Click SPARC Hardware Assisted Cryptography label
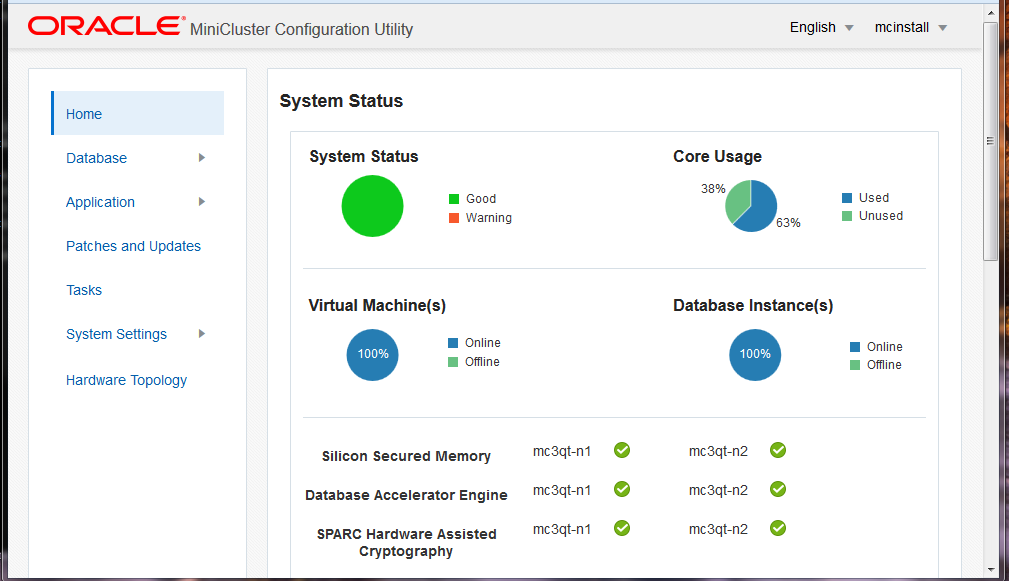The image size is (1009, 581). coord(406,542)
